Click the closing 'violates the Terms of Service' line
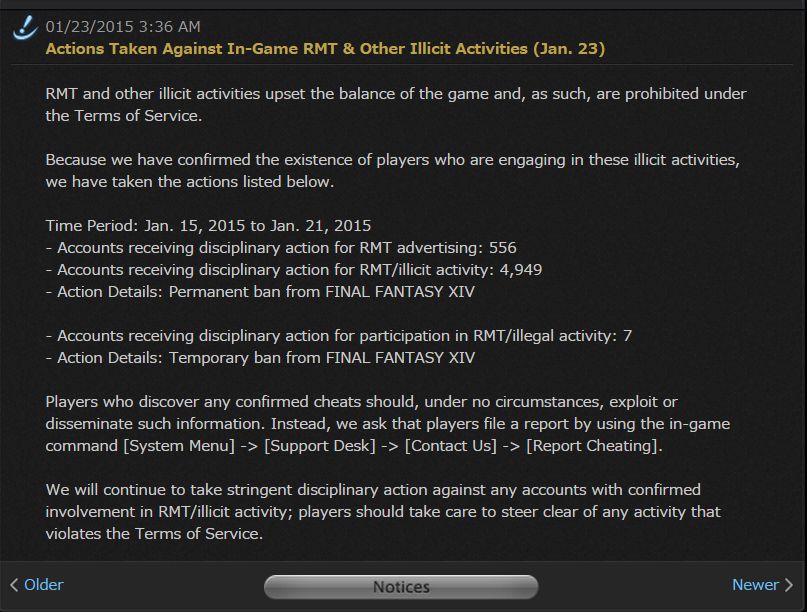The height and width of the screenshot is (612, 807). (x=154, y=534)
